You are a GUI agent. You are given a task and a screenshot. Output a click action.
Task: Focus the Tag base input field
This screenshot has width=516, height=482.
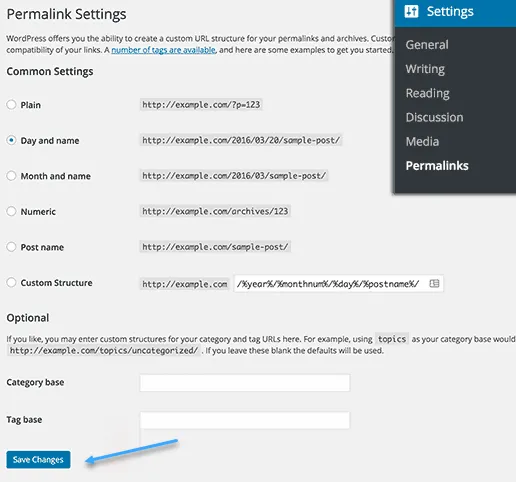pyautogui.click(x=245, y=420)
